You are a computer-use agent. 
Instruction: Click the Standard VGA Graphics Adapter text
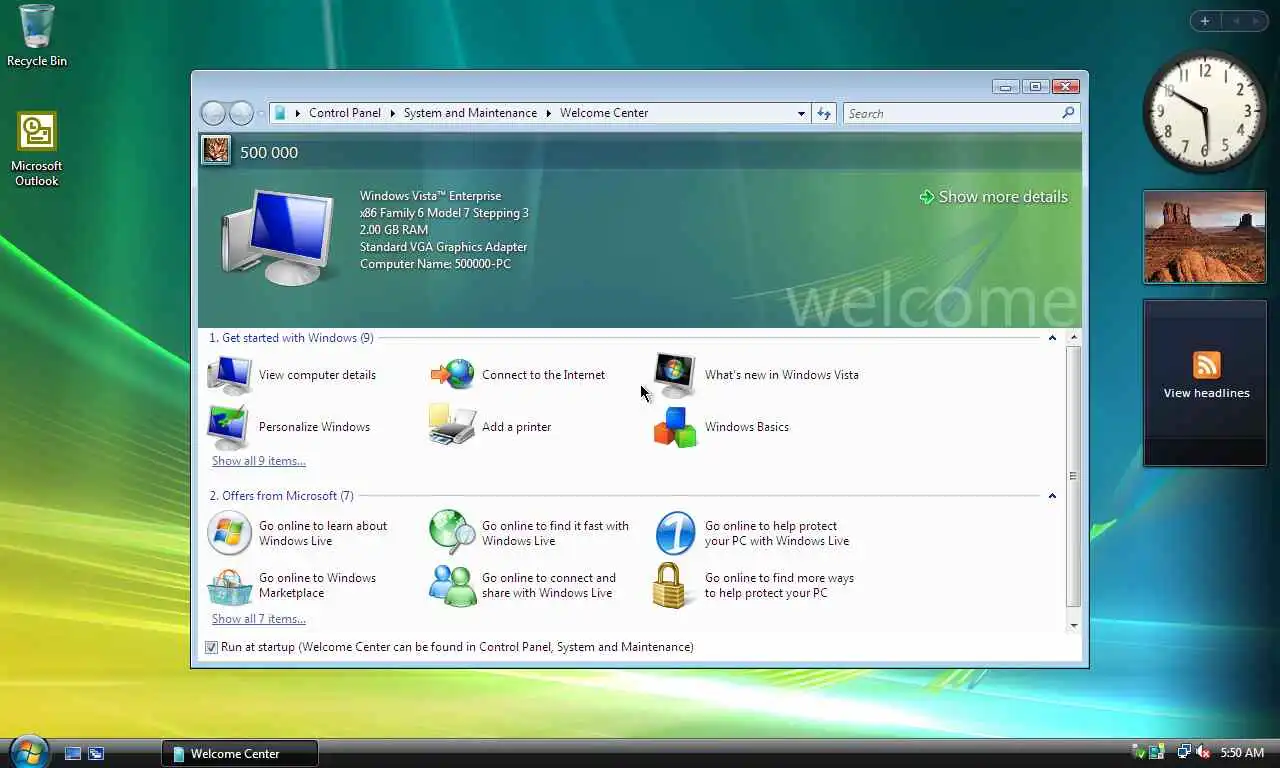pos(443,247)
